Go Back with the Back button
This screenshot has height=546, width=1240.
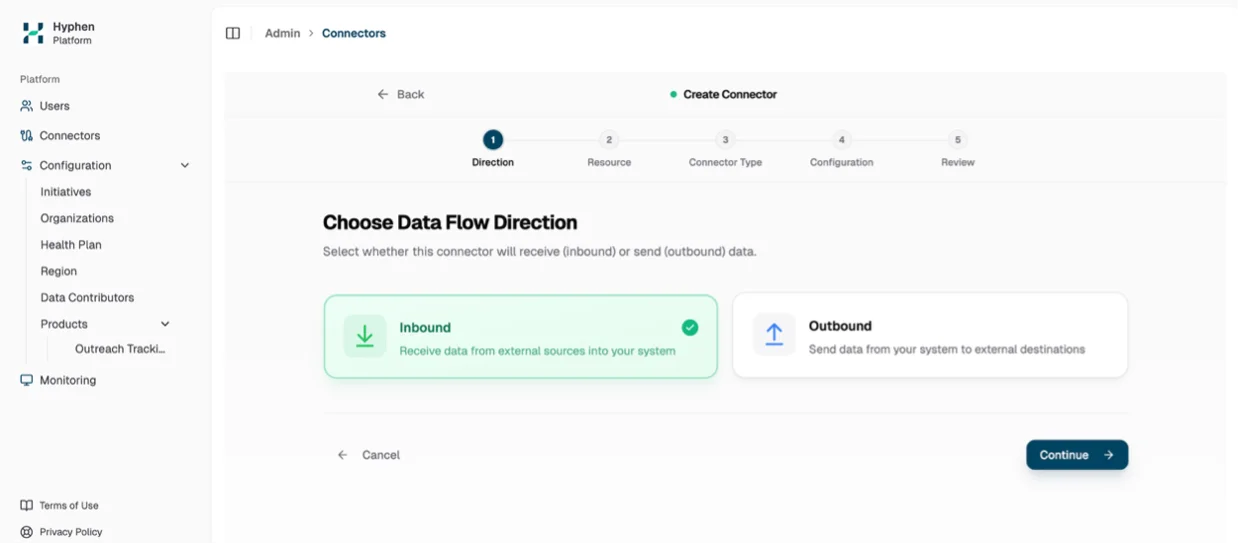401,94
